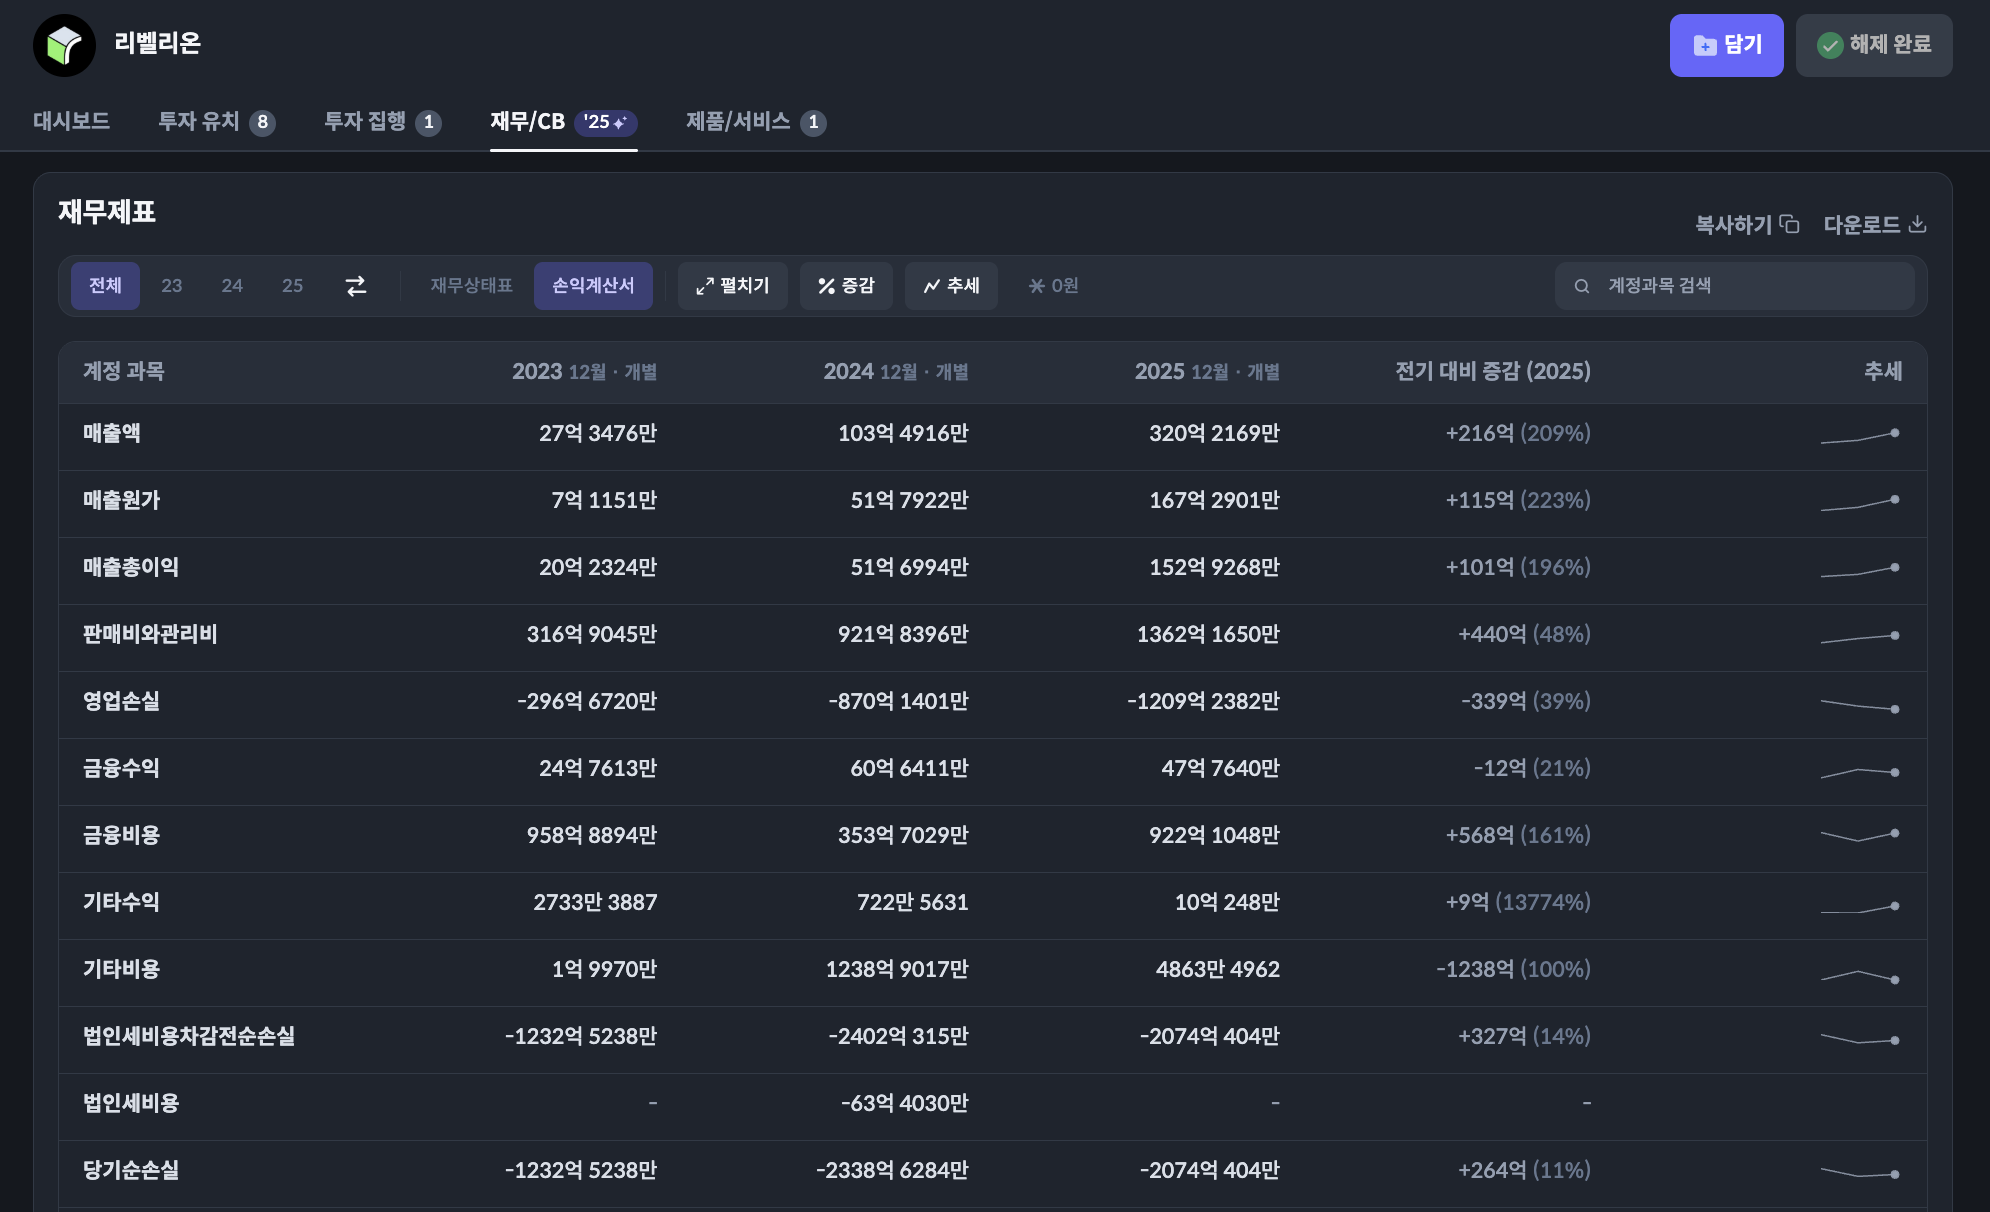Image resolution: width=1990 pixels, height=1212 pixels.
Task: Select the 25 year filter
Action: 292,286
